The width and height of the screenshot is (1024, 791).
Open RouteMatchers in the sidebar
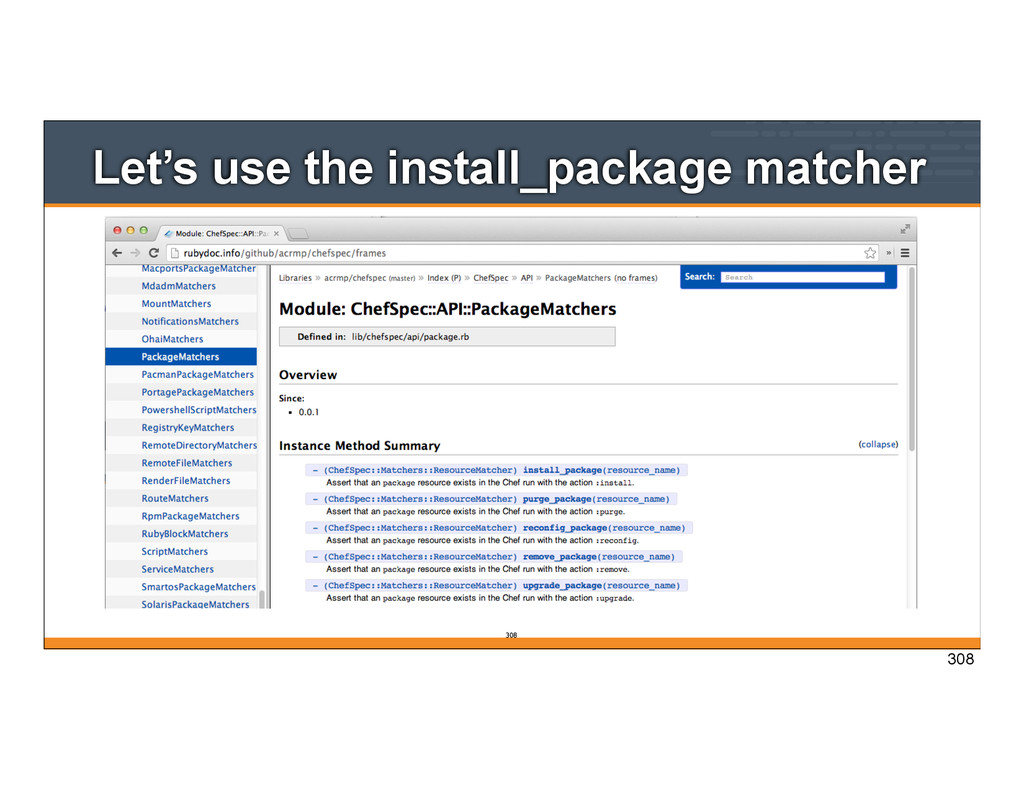175,498
